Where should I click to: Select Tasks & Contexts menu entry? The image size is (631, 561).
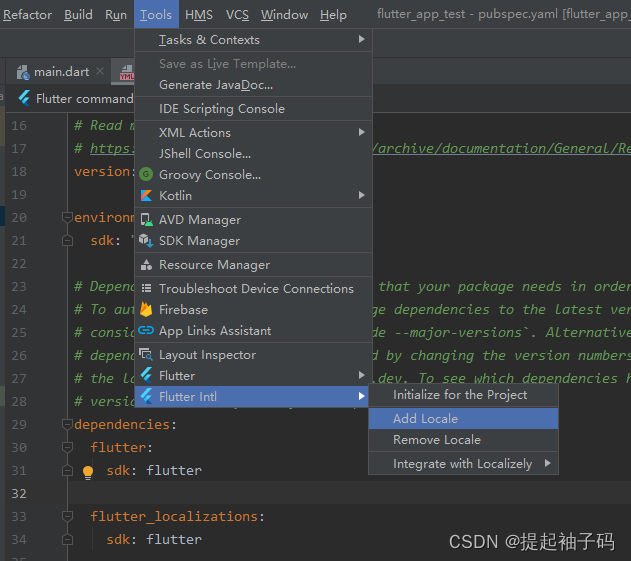[x=253, y=39]
